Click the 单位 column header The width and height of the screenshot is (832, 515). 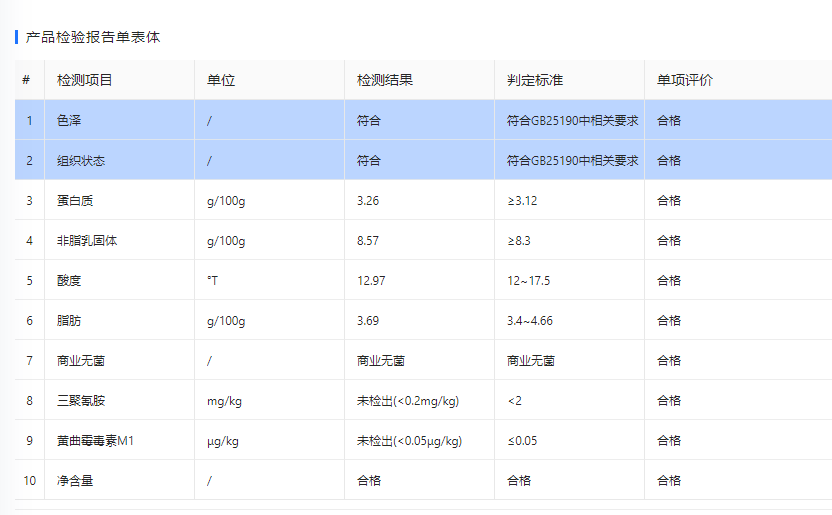220,80
